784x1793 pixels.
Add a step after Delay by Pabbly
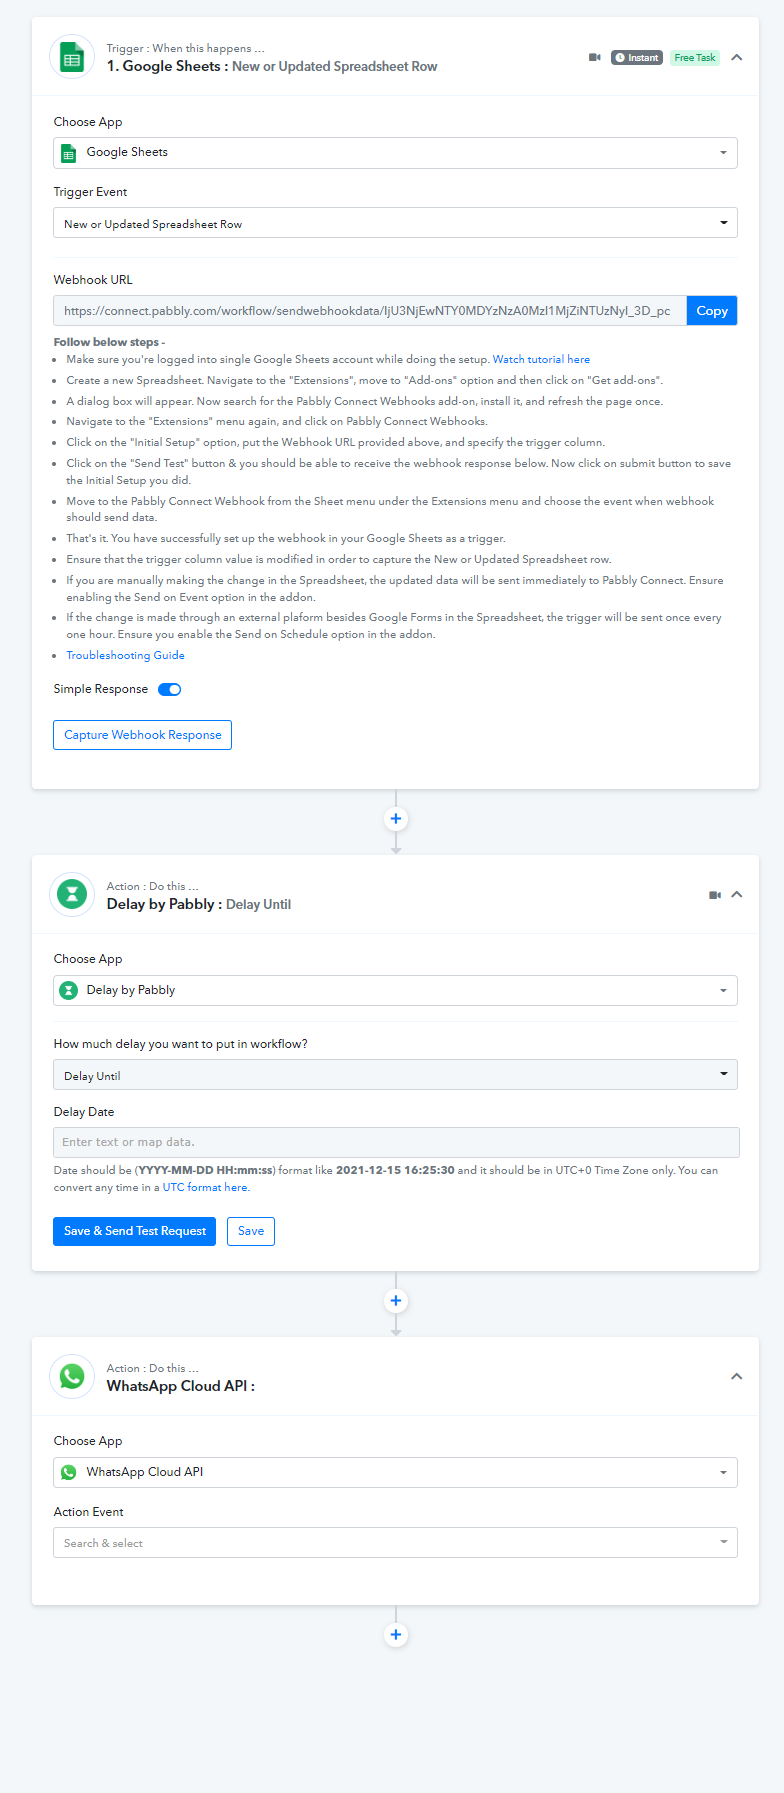coord(396,1301)
